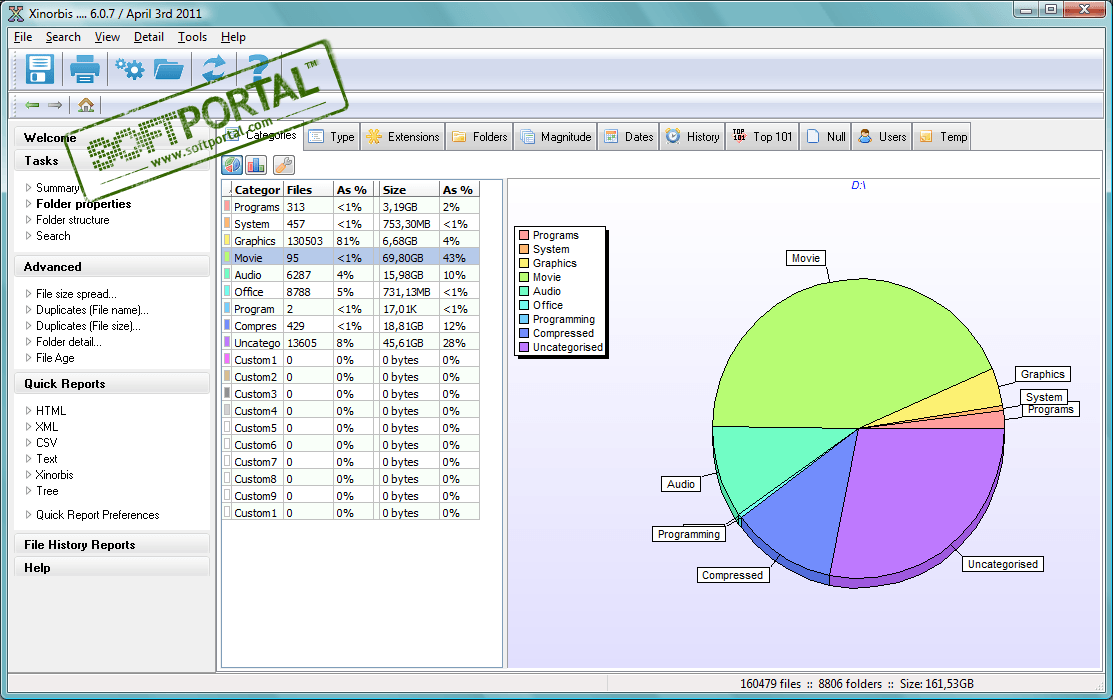Select the pie chart view icon
The image size is (1113, 700).
[x=233, y=165]
